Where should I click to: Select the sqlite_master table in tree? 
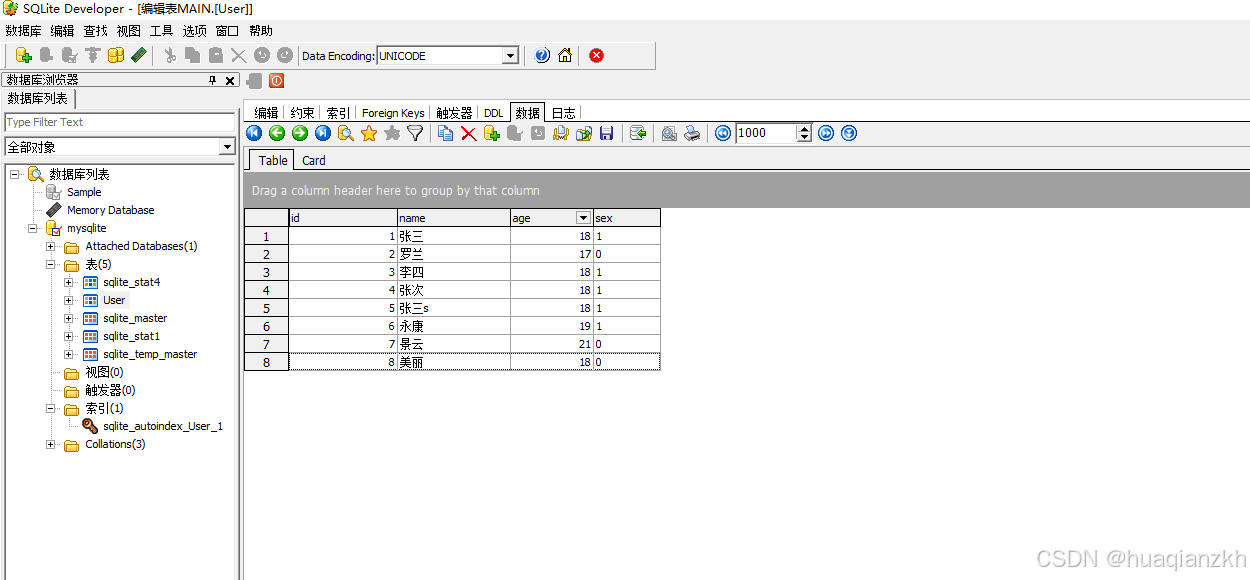[x=135, y=318]
